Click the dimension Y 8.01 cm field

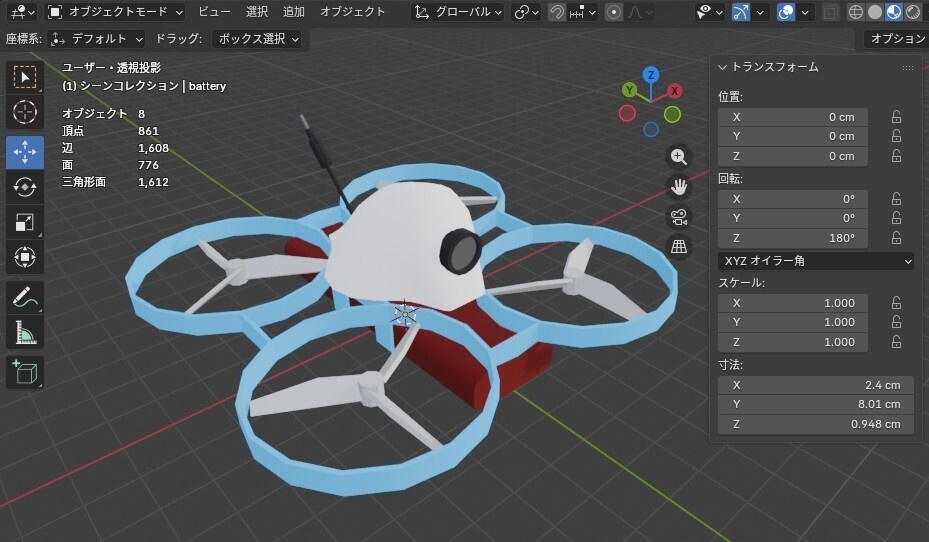click(x=815, y=404)
